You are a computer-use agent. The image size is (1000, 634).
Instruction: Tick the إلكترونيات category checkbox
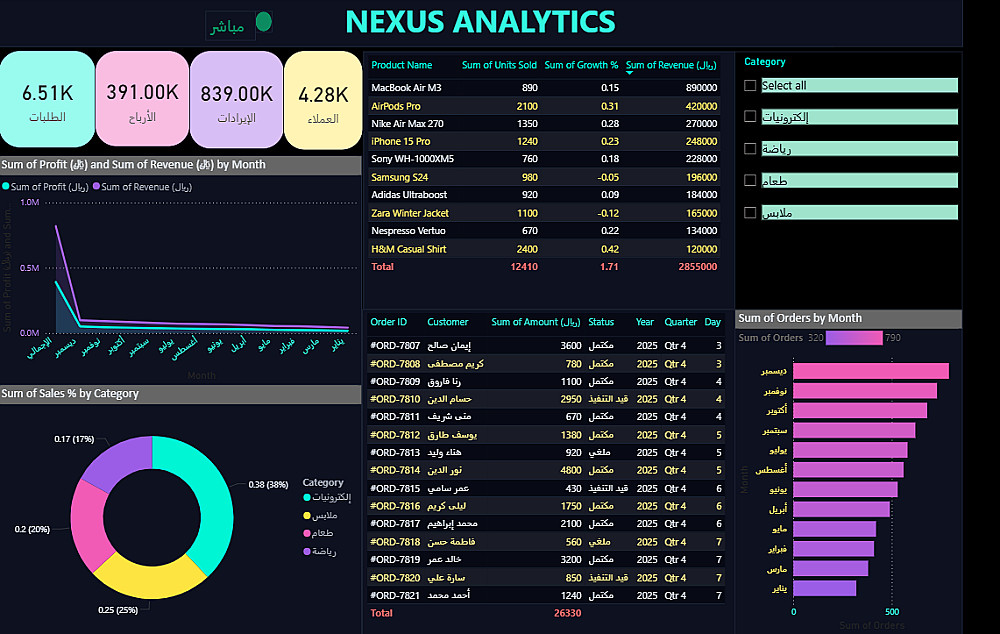tap(750, 116)
